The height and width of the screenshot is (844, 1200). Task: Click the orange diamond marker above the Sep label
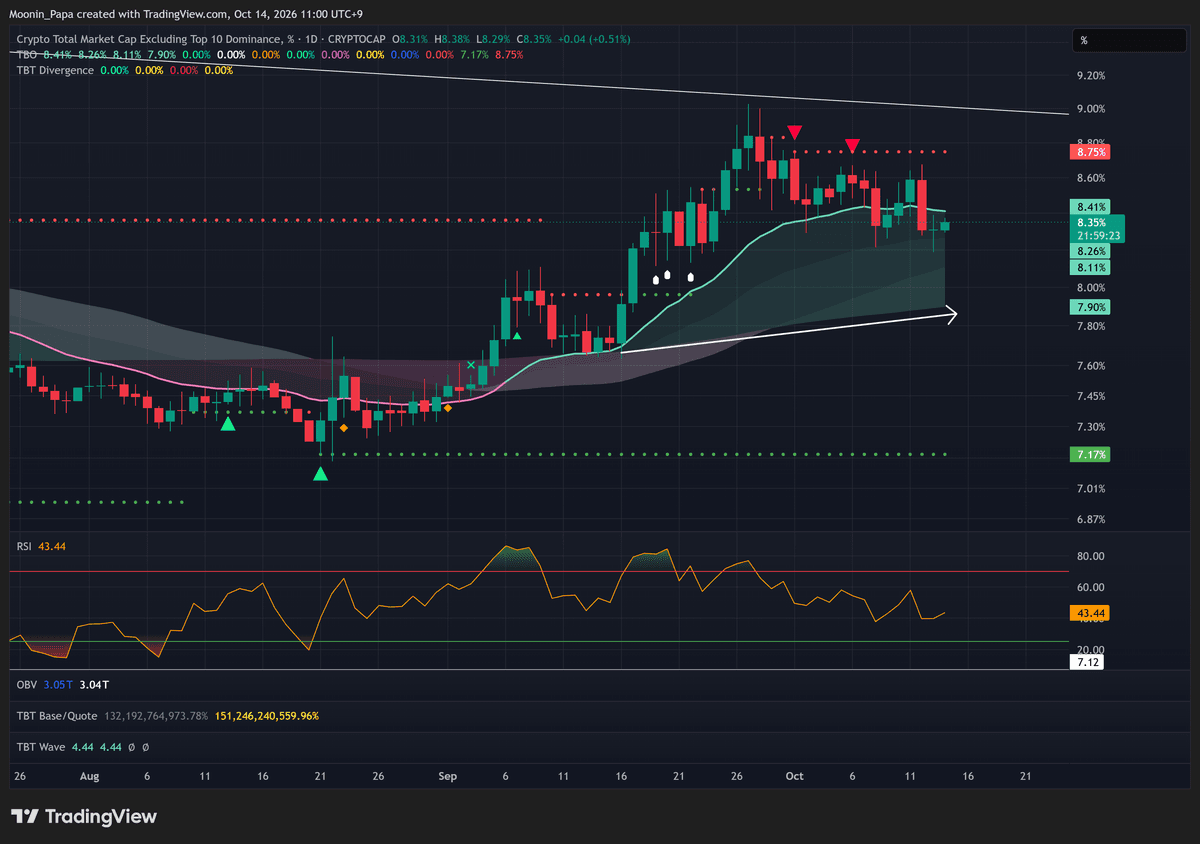coord(447,408)
